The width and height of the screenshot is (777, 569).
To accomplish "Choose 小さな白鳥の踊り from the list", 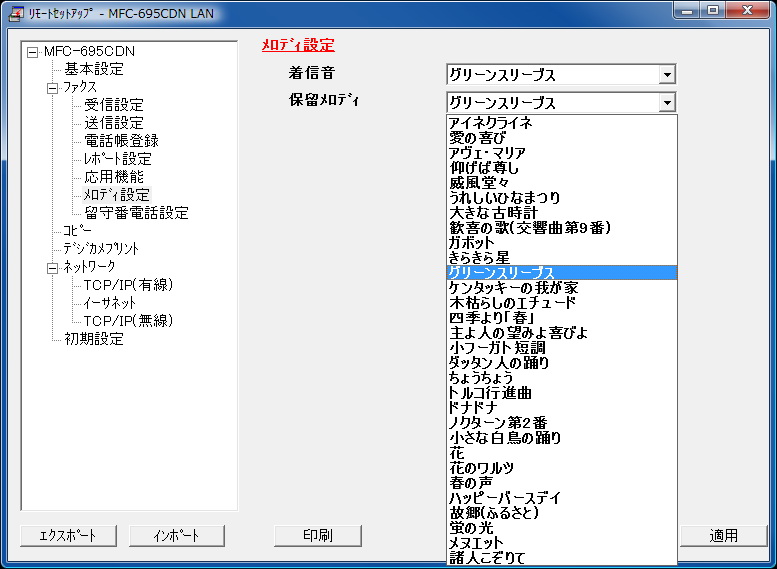I will 561,437.
